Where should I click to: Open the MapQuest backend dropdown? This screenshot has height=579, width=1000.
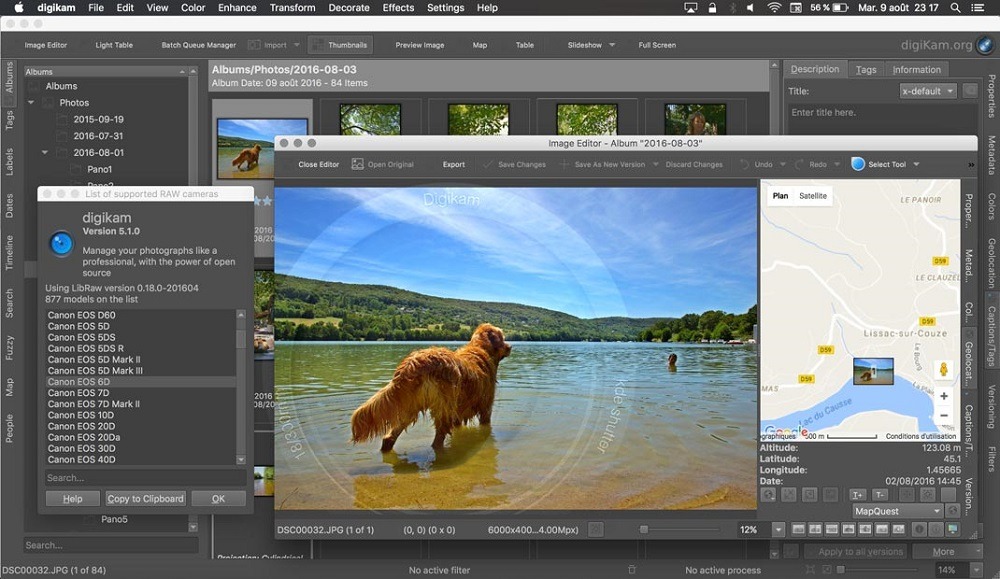point(896,511)
